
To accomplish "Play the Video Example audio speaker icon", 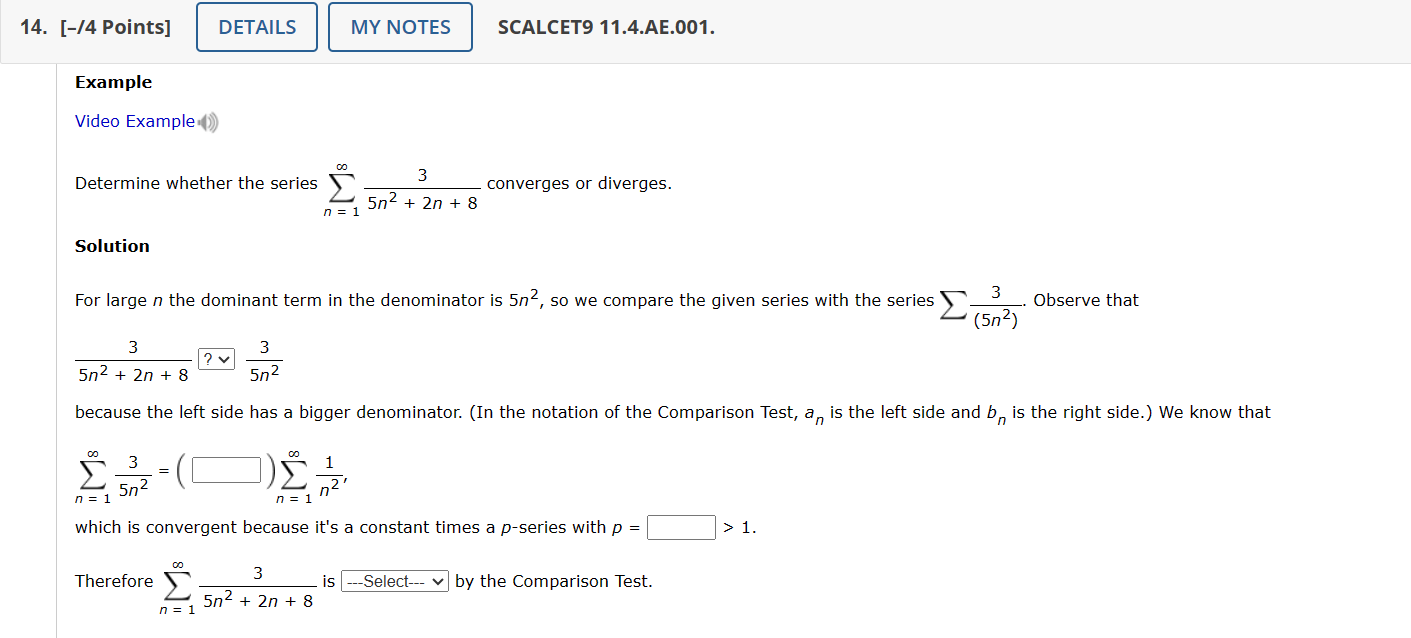I will (208, 123).
